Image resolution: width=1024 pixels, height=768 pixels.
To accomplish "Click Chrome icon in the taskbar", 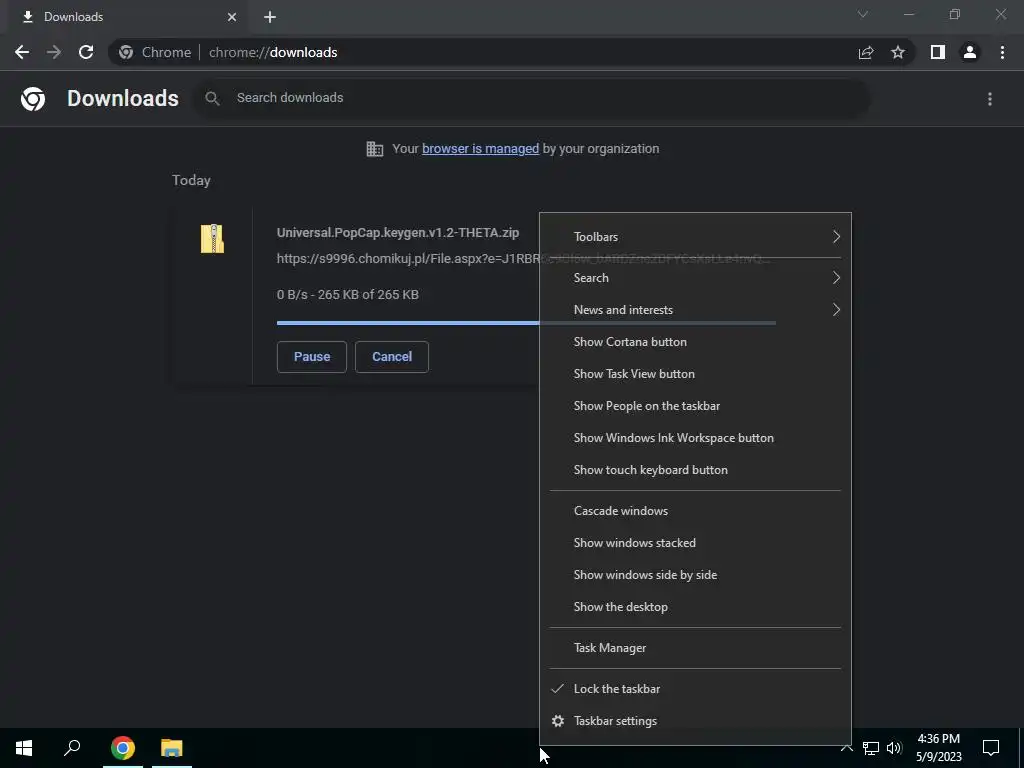I will click(x=123, y=748).
